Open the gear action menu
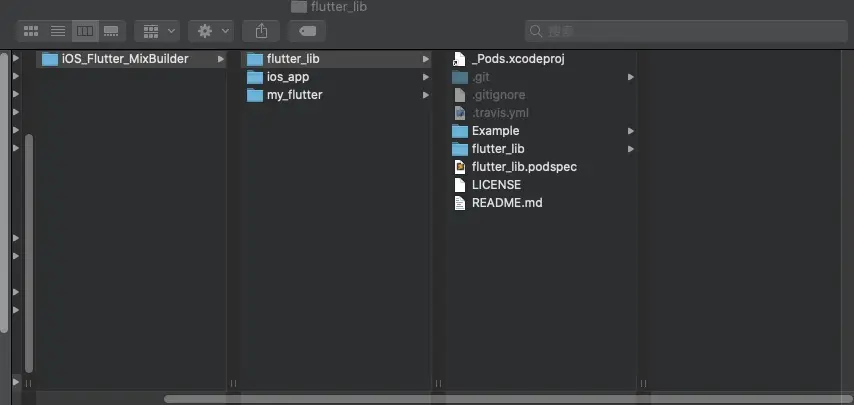This screenshot has width=854, height=405. [211, 31]
